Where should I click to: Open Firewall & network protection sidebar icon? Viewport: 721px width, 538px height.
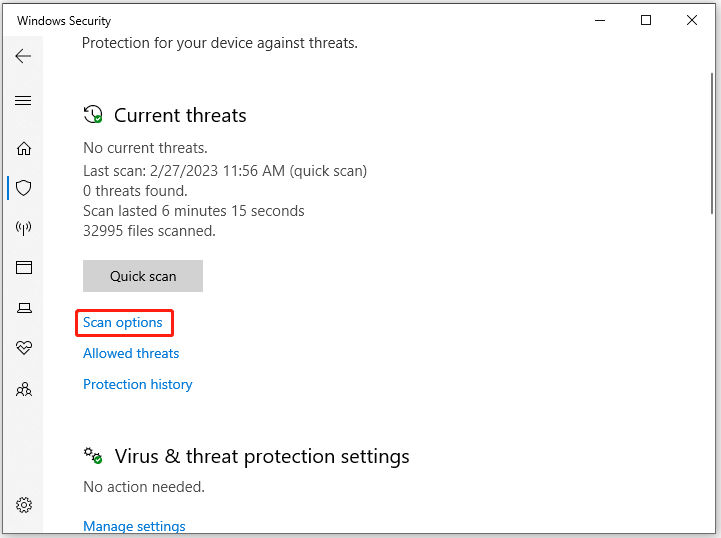point(23,227)
